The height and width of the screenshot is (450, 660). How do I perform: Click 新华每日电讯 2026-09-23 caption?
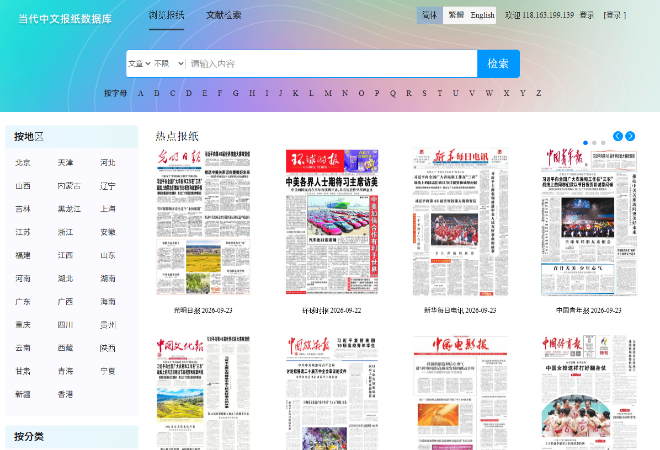click(460, 310)
